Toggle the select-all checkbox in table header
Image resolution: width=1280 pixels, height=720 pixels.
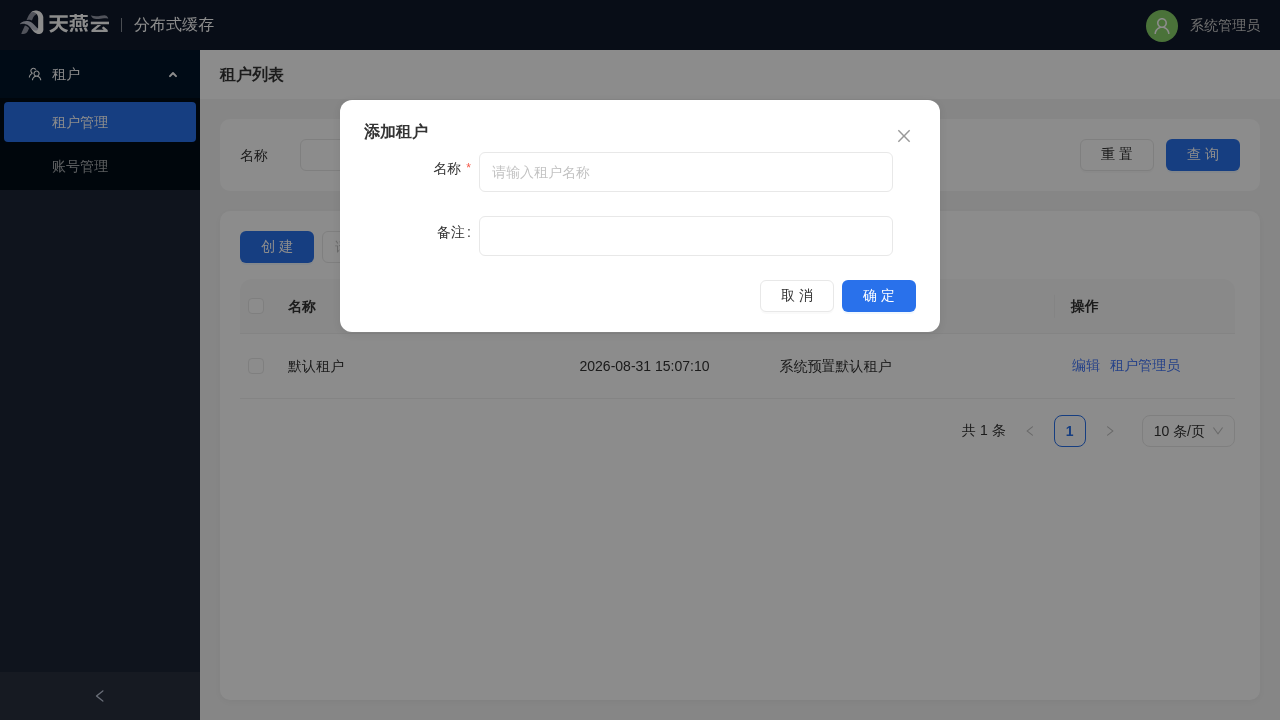point(256,306)
